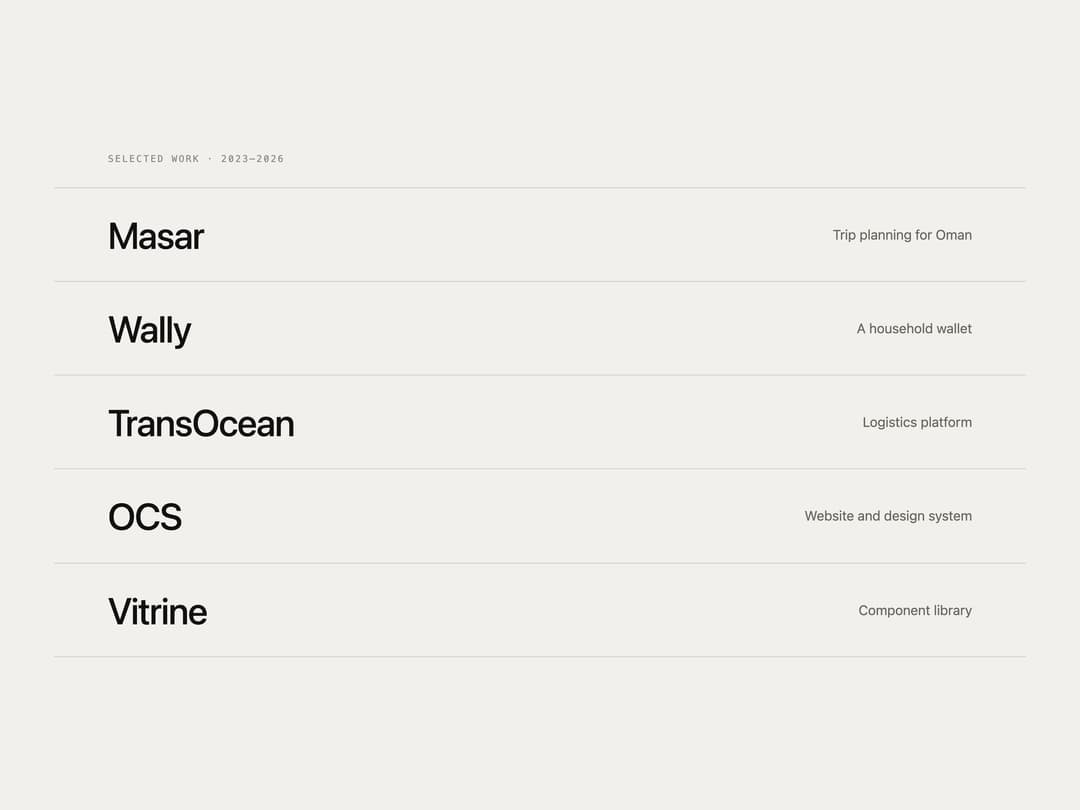Click the divider between Wally and TransOcean rows
This screenshot has width=1080, height=810.
(540, 375)
